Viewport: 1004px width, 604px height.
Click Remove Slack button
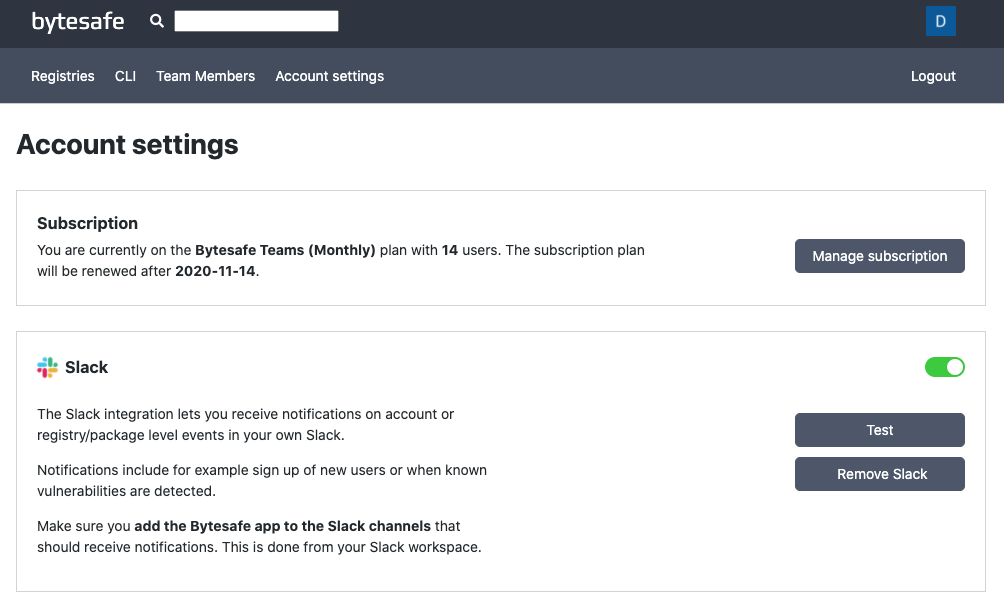click(880, 474)
